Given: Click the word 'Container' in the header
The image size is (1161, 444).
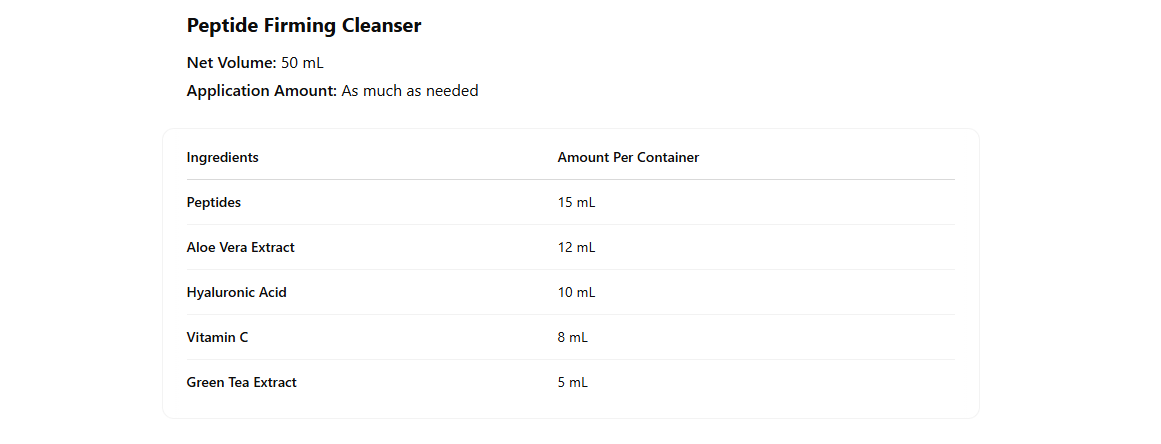Looking at the screenshot, I should pos(667,157).
